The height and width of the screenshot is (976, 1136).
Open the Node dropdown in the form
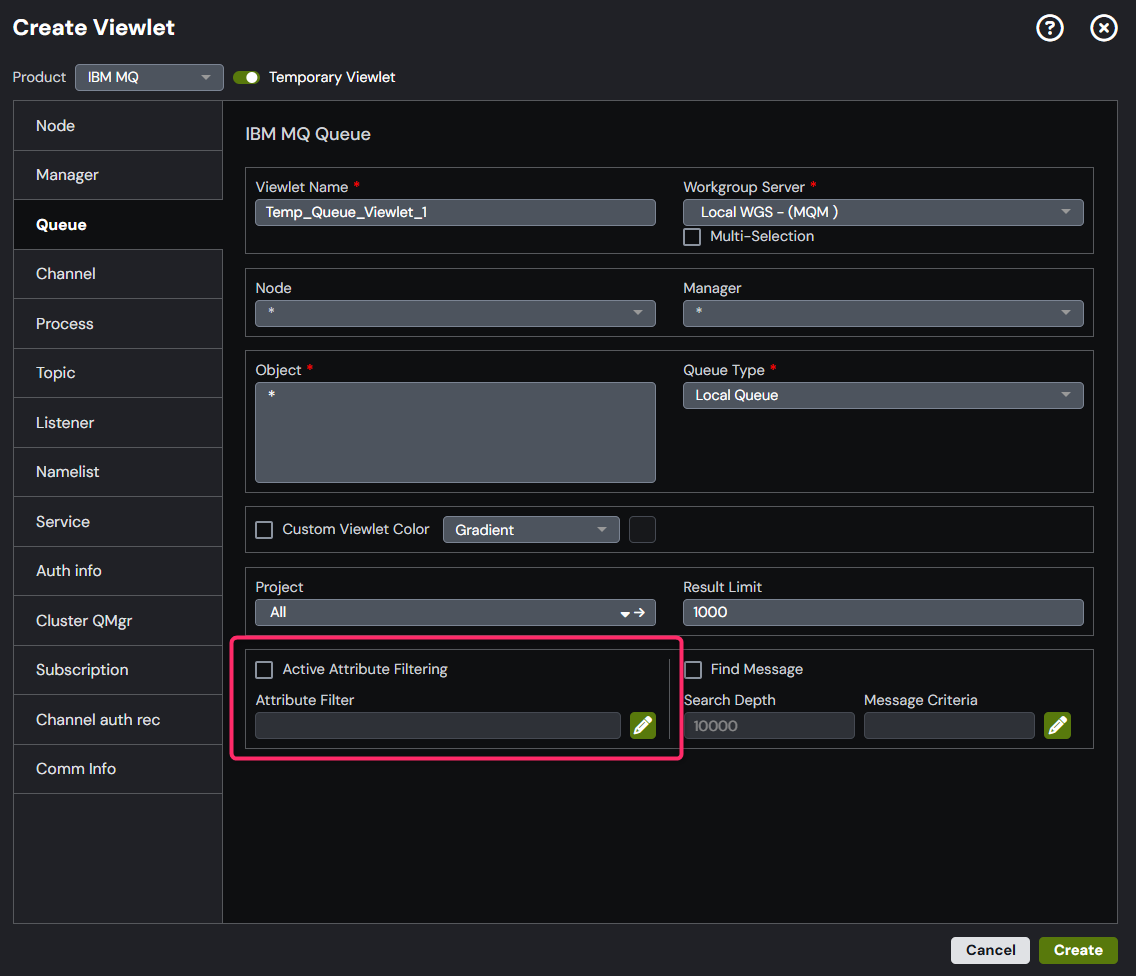coord(455,313)
